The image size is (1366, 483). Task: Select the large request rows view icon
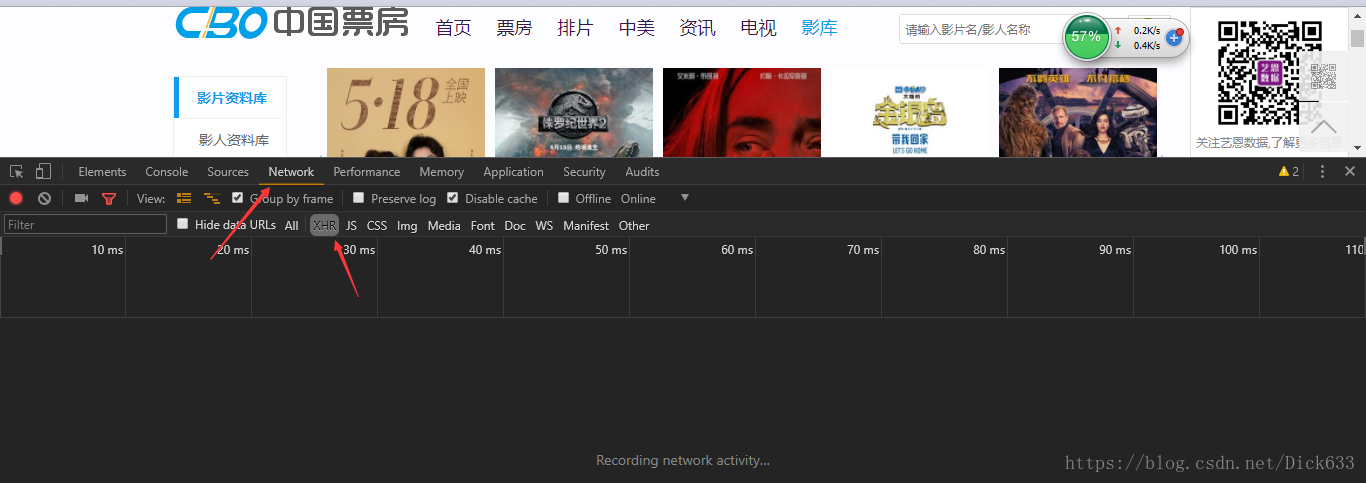tap(184, 198)
